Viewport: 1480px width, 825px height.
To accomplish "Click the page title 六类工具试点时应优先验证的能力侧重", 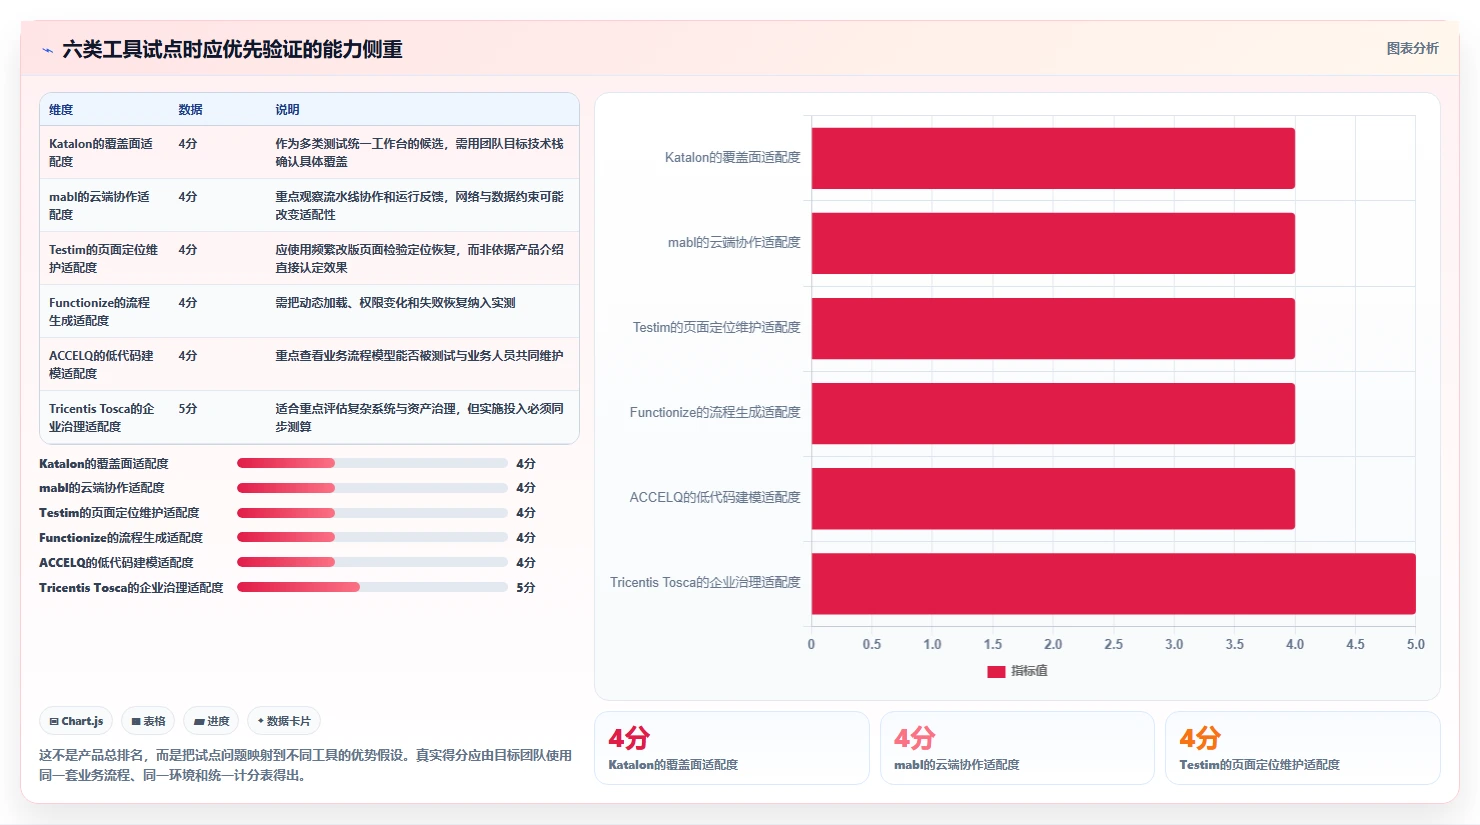I will tap(232, 49).
